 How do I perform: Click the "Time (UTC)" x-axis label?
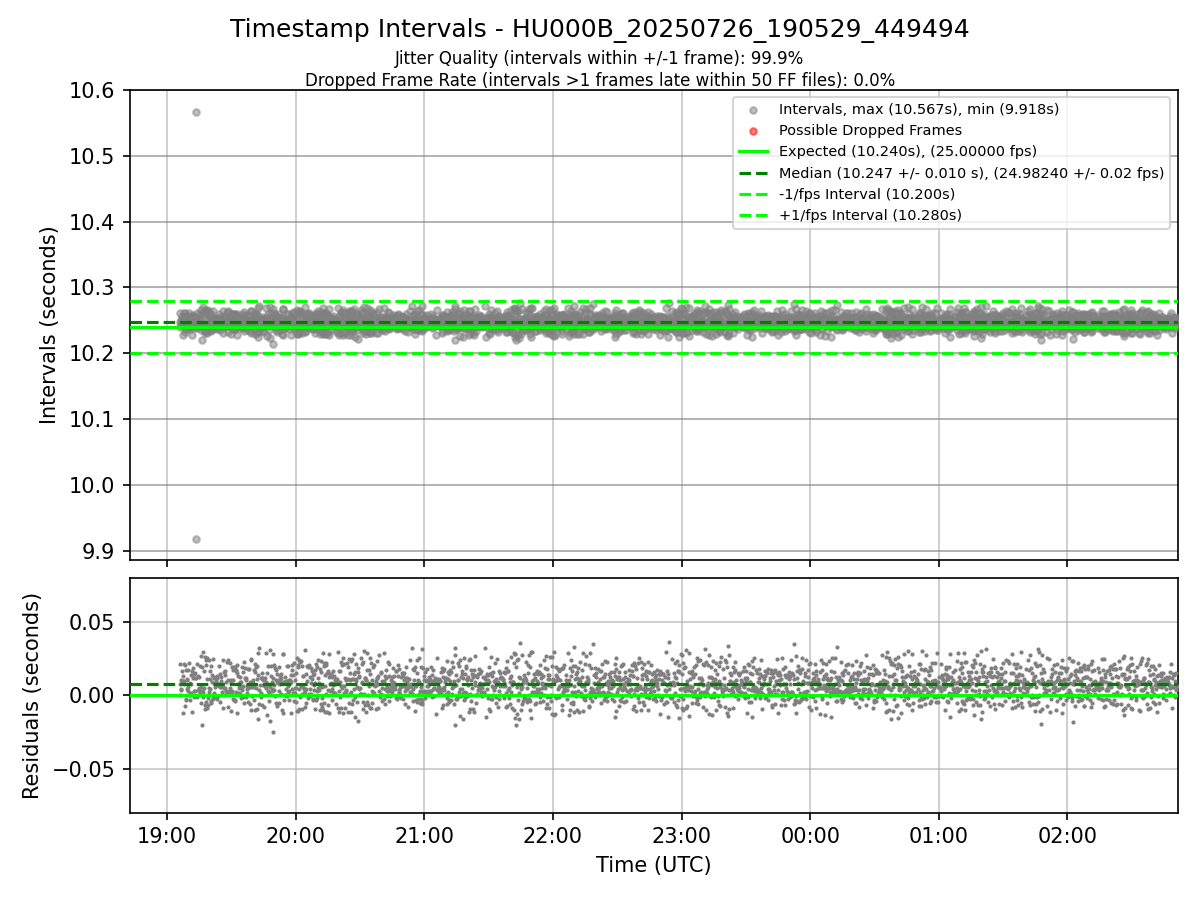point(653,865)
